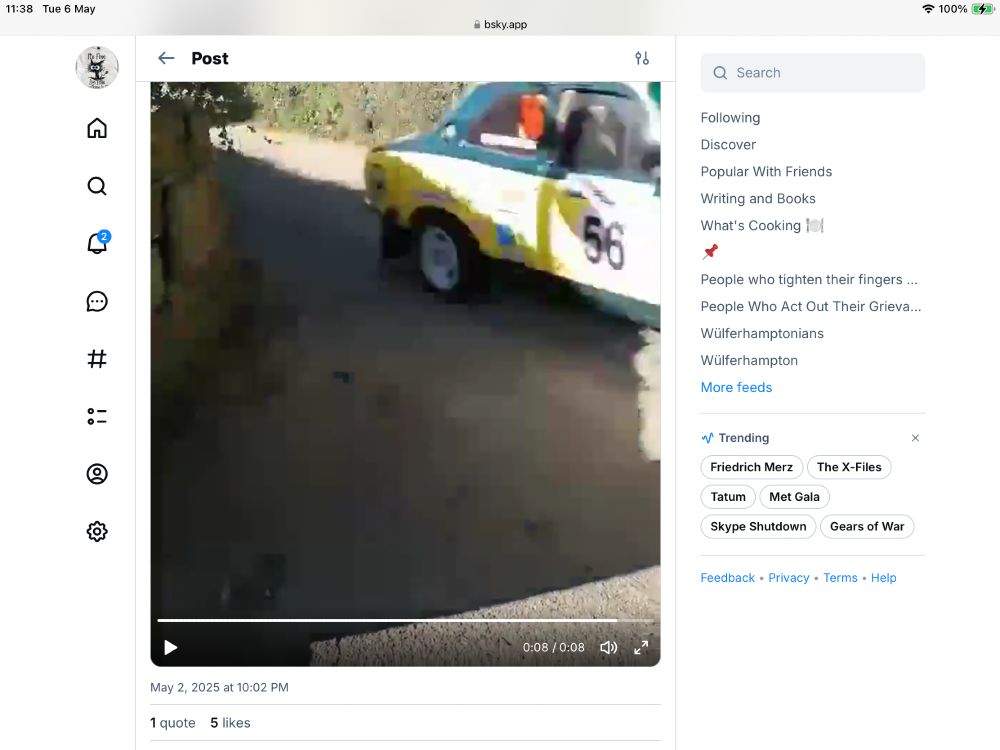Play the rally car video
Screen dimensions: 1000x750
(x=170, y=647)
